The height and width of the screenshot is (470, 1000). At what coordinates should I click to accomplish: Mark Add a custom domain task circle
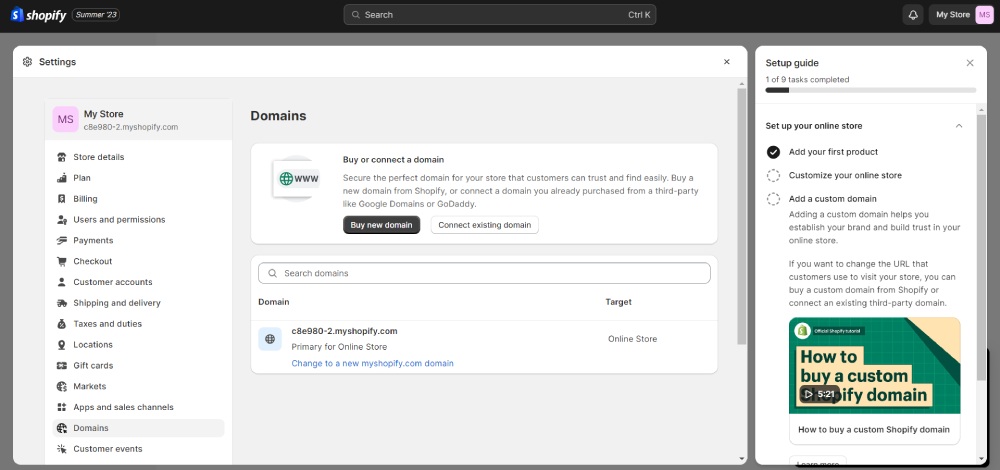[x=773, y=199]
